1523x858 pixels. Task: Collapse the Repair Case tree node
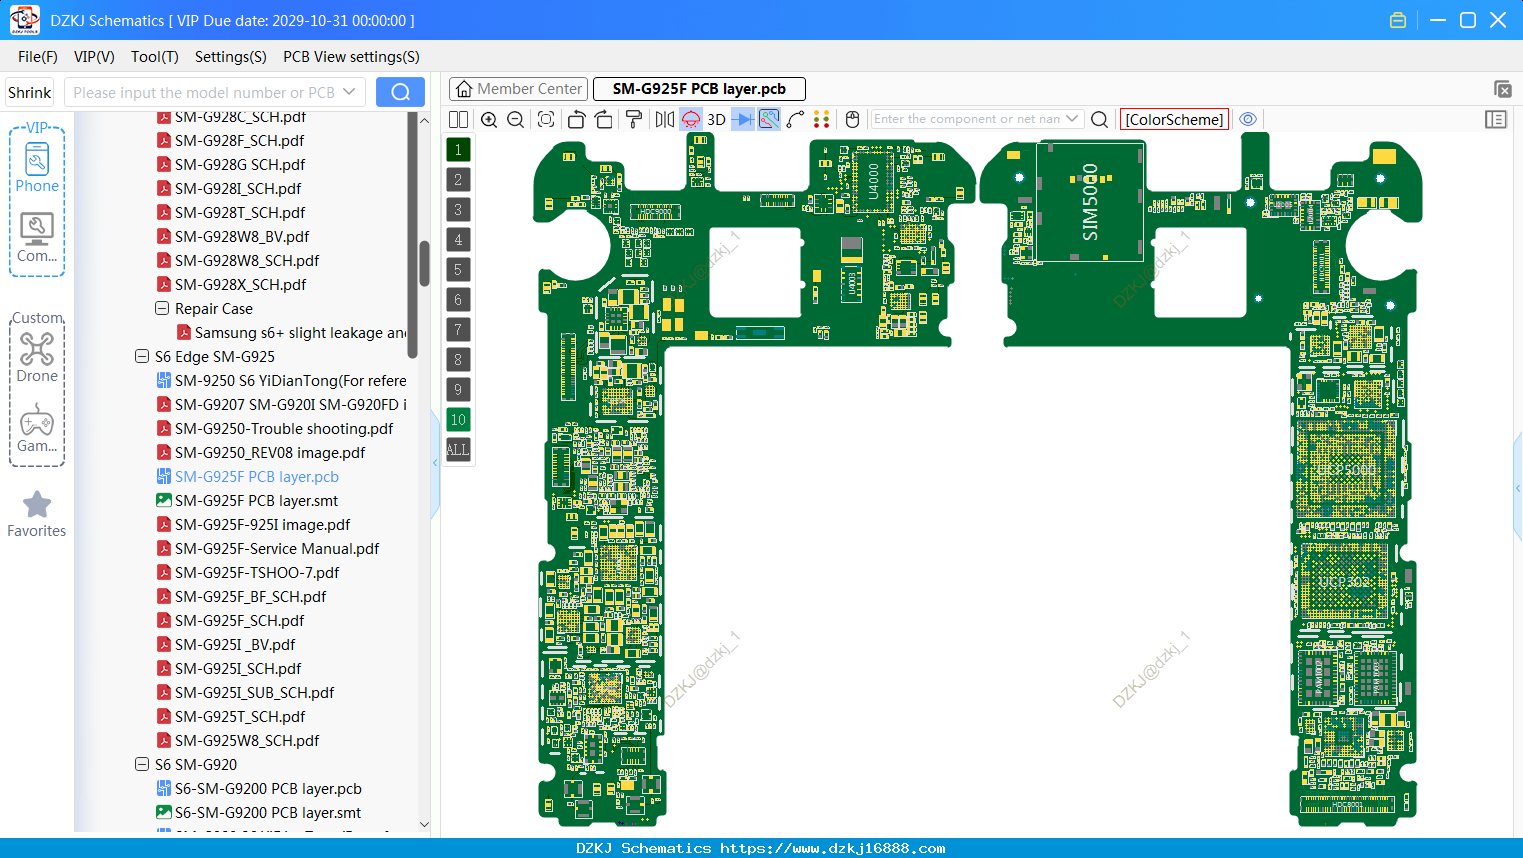coord(162,309)
